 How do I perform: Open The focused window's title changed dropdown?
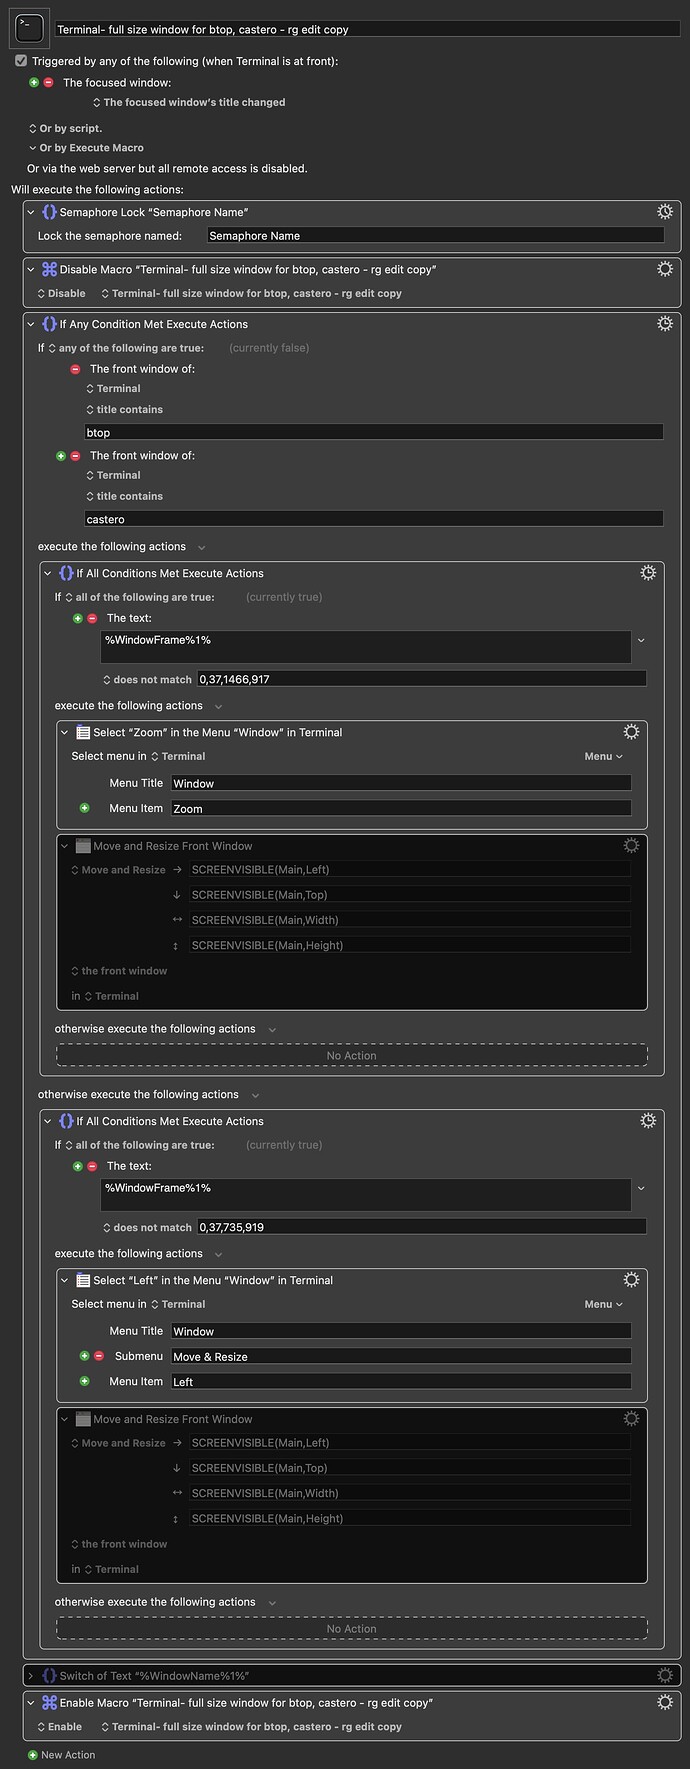tap(189, 102)
